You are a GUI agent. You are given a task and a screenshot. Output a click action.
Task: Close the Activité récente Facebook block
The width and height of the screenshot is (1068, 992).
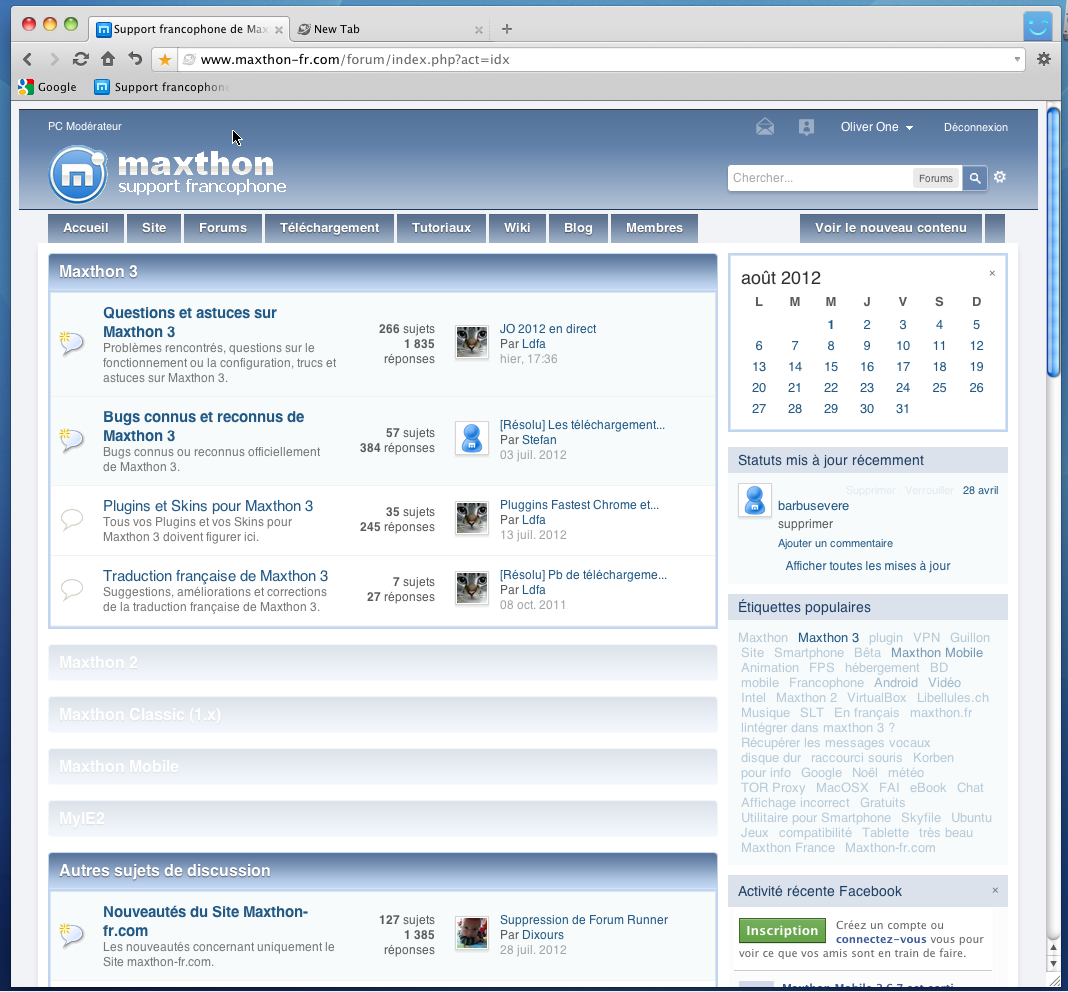coord(995,890)
